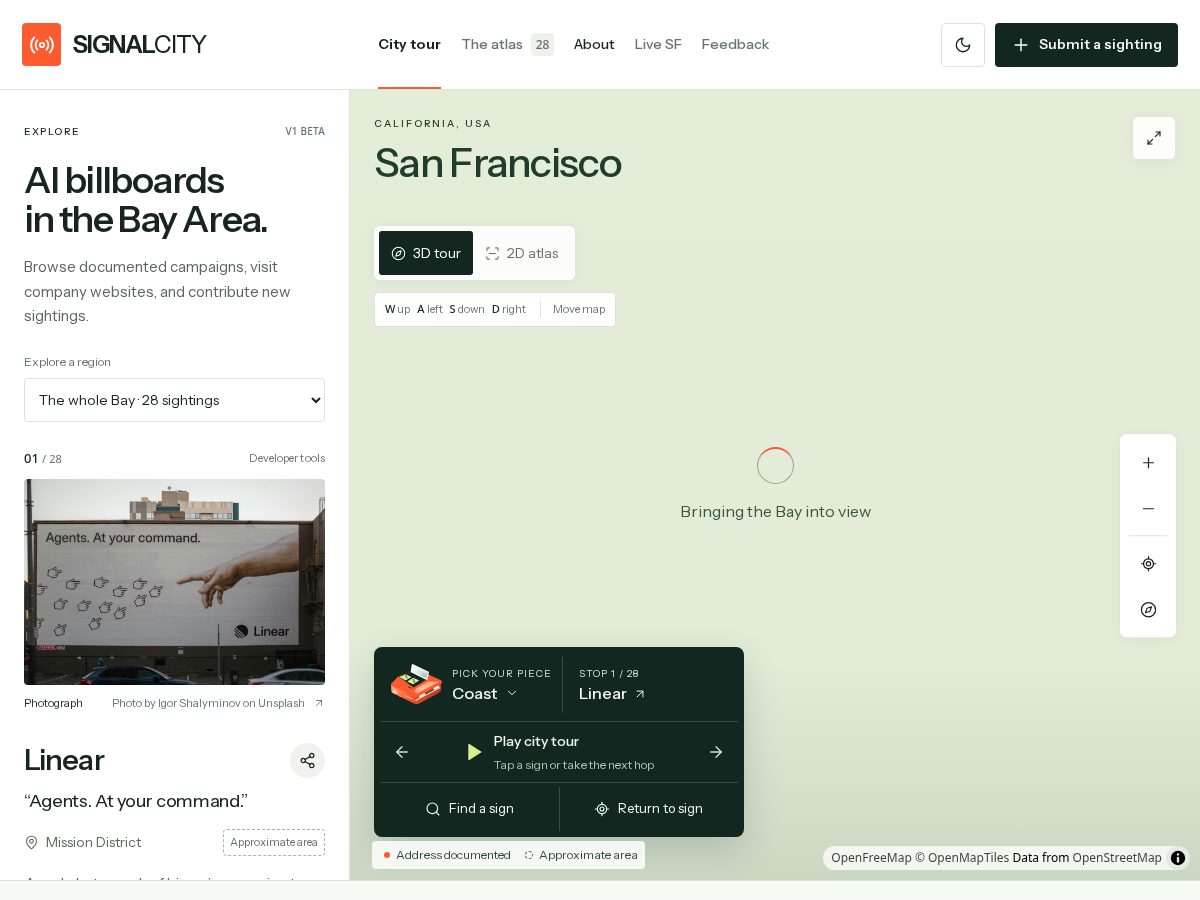Open Igor Shalyminov Unsplash photo credit
This screenshot has width=1200, height=900.
pos(218,703)
